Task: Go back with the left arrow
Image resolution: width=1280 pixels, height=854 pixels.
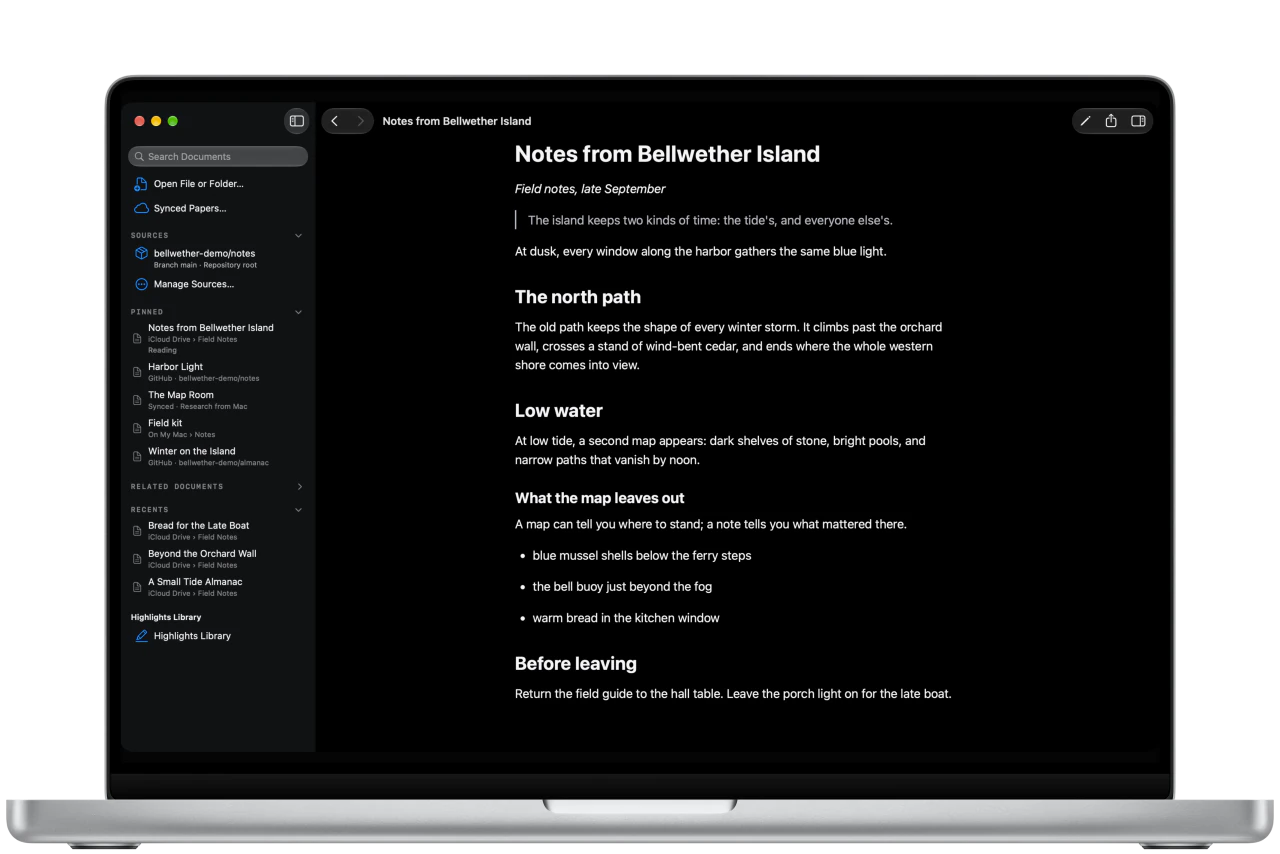Action: tap(335, 121)
